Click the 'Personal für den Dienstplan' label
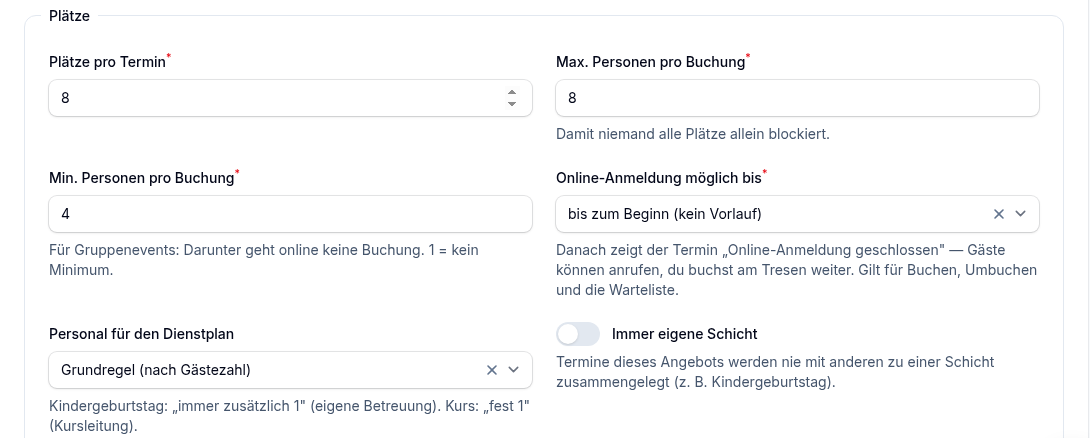The image size is (1090, 438). point(142,334)
